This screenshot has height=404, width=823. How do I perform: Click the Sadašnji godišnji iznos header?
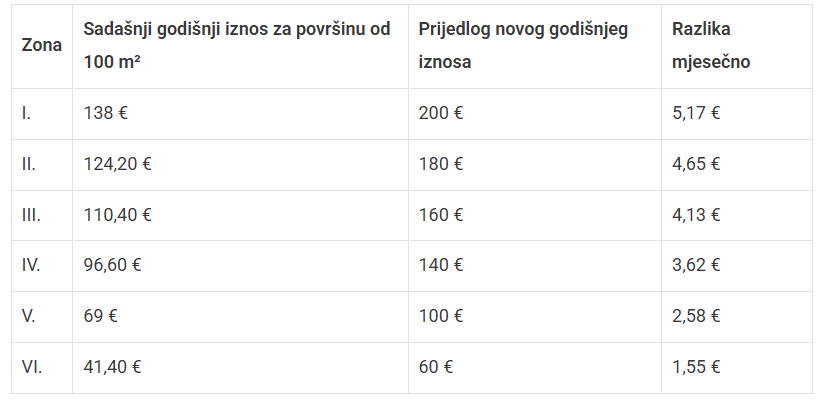237,45
